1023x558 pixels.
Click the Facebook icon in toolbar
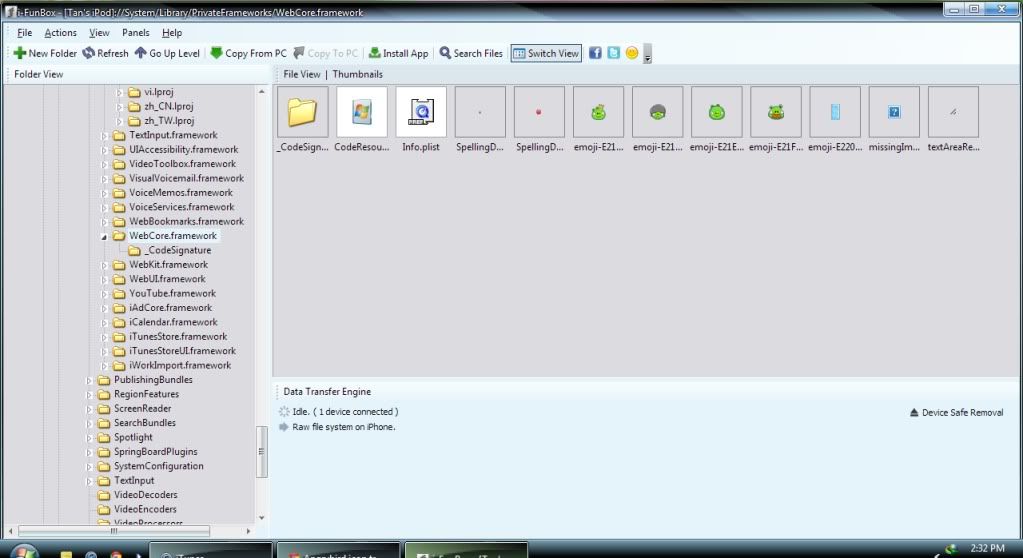[595, 54]
